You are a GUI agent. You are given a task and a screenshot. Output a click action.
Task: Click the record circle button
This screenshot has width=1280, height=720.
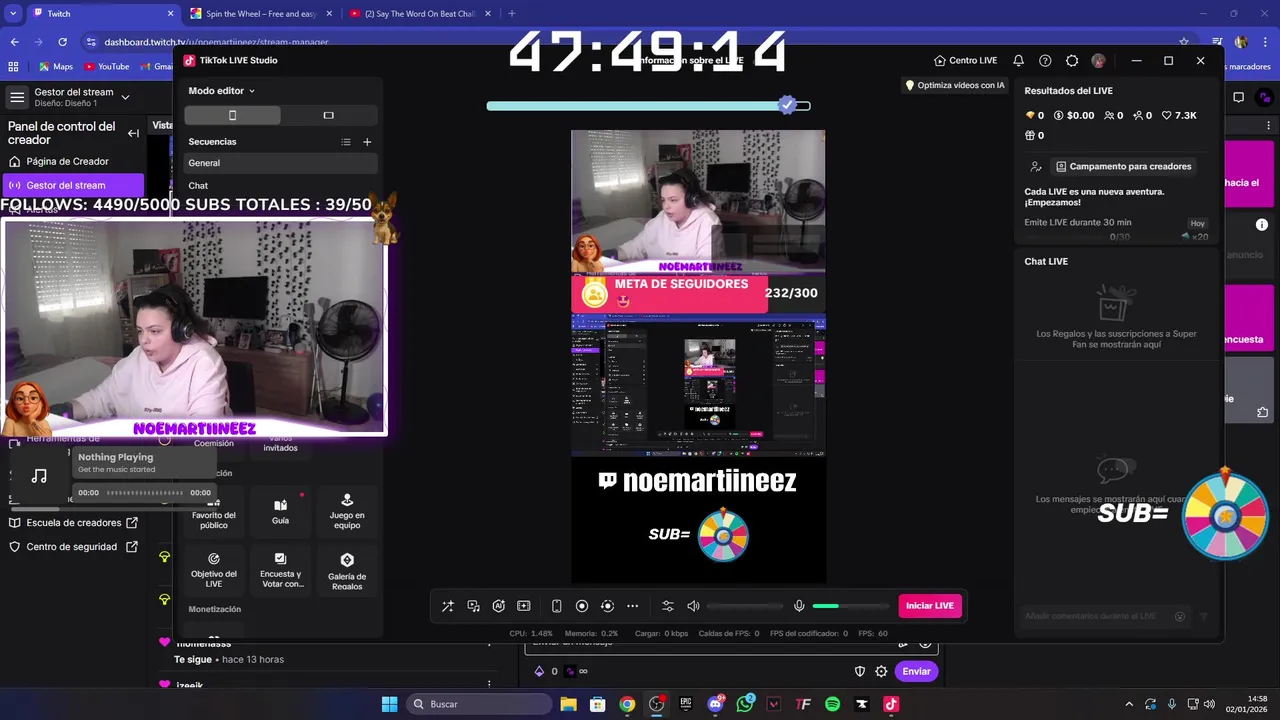pyautogui.click(x=582, y=606)
